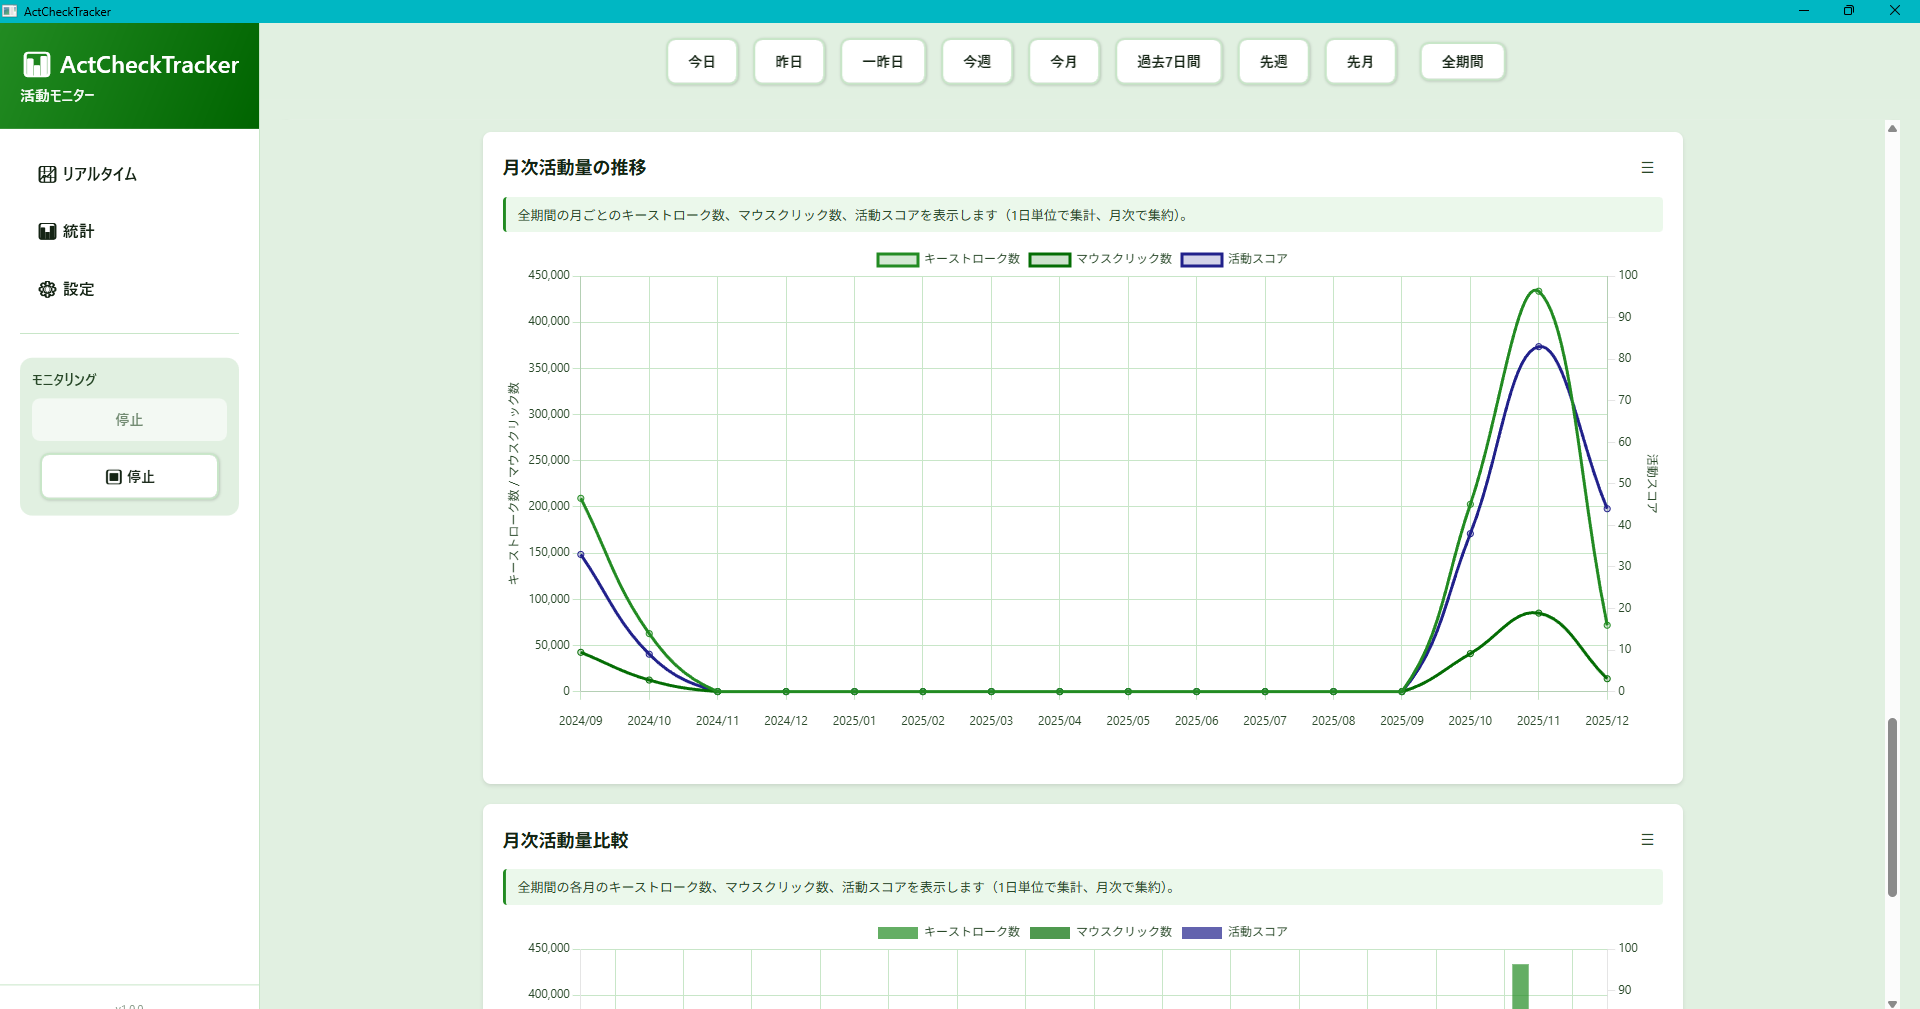Click the 統計 bar-chart icon in sidebar

(x=46, y=231)
